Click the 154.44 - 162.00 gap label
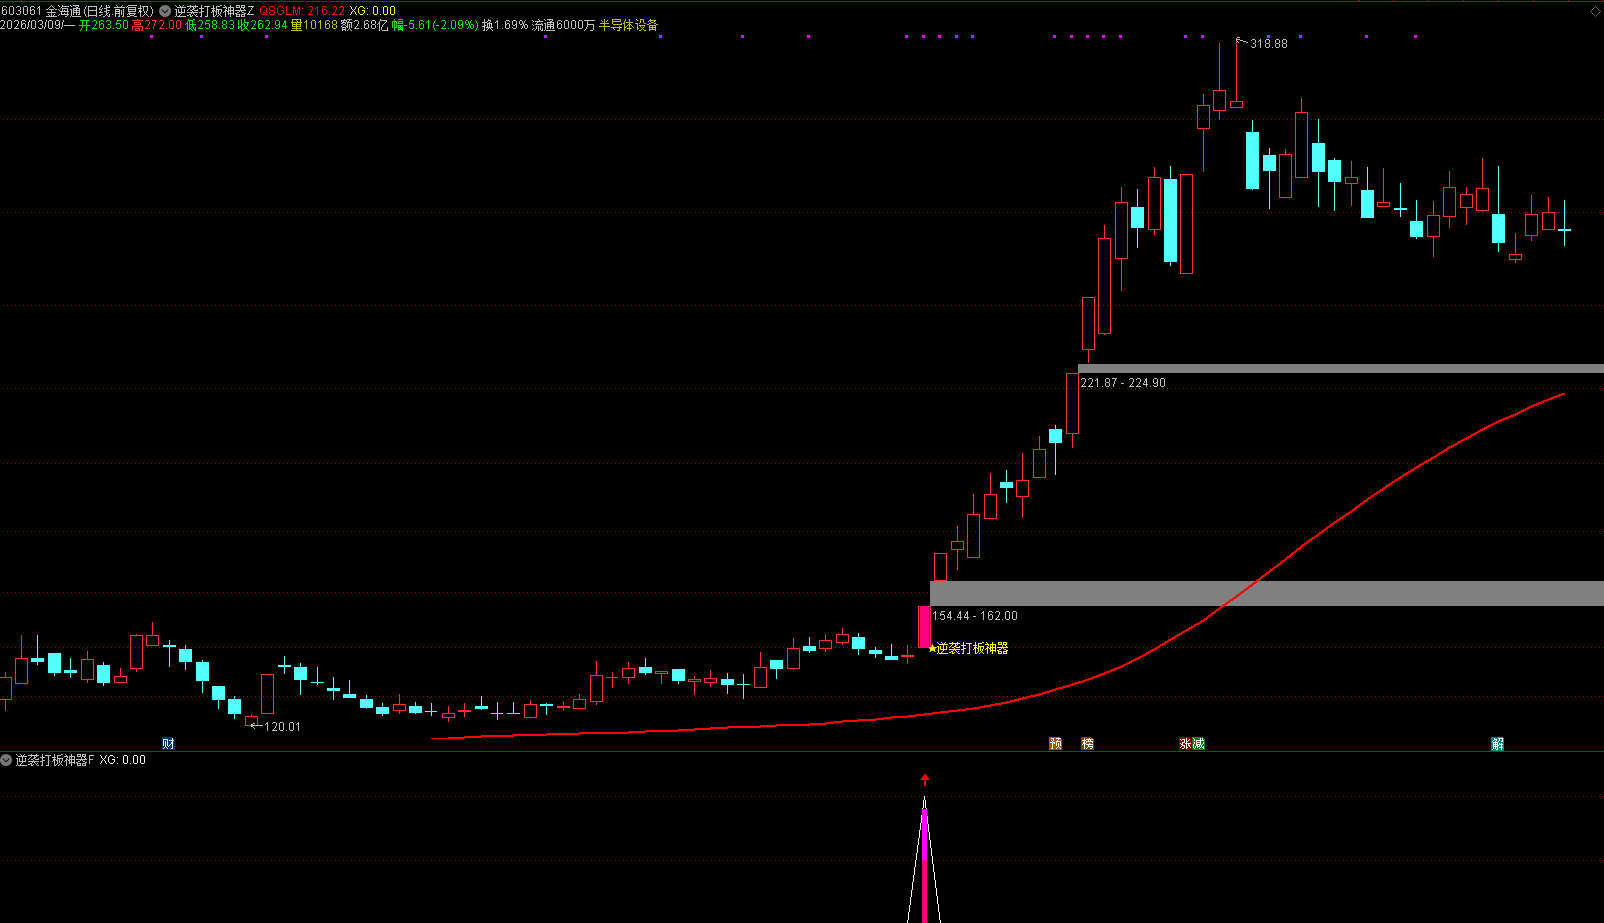 click(x=975, y=616)
